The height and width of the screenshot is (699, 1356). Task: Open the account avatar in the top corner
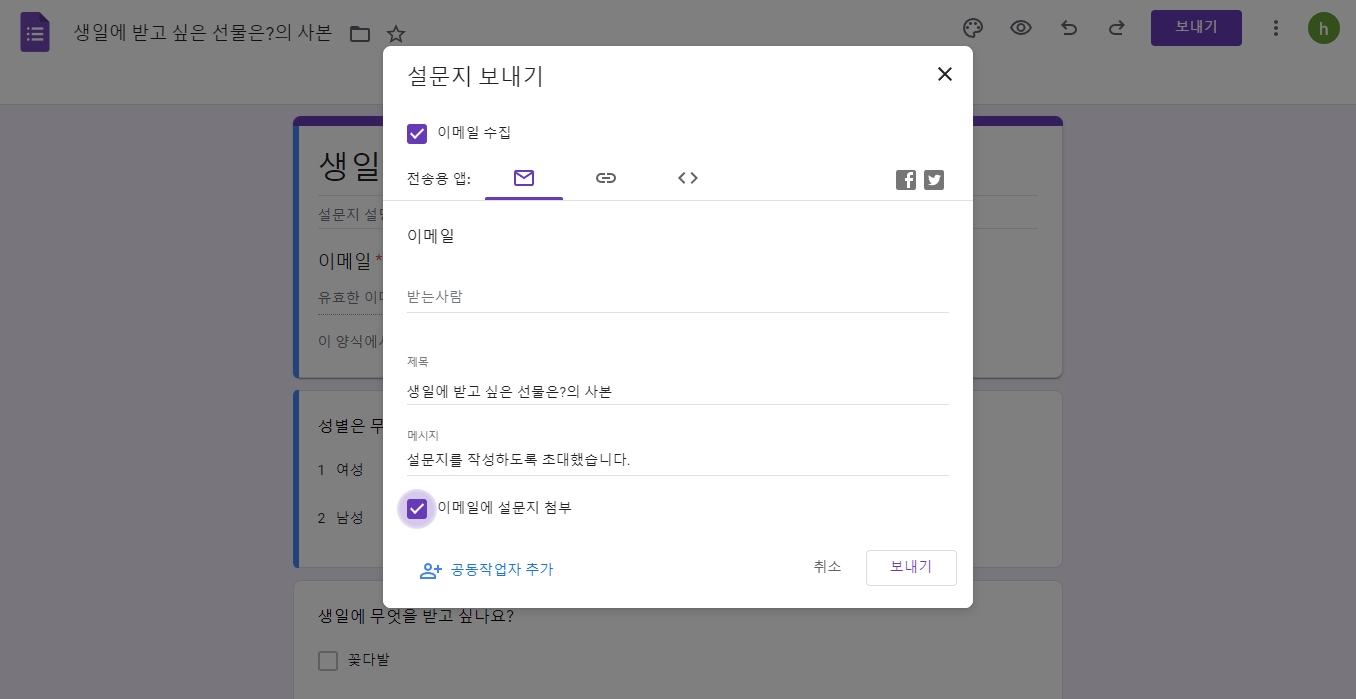click(1323, 28)
